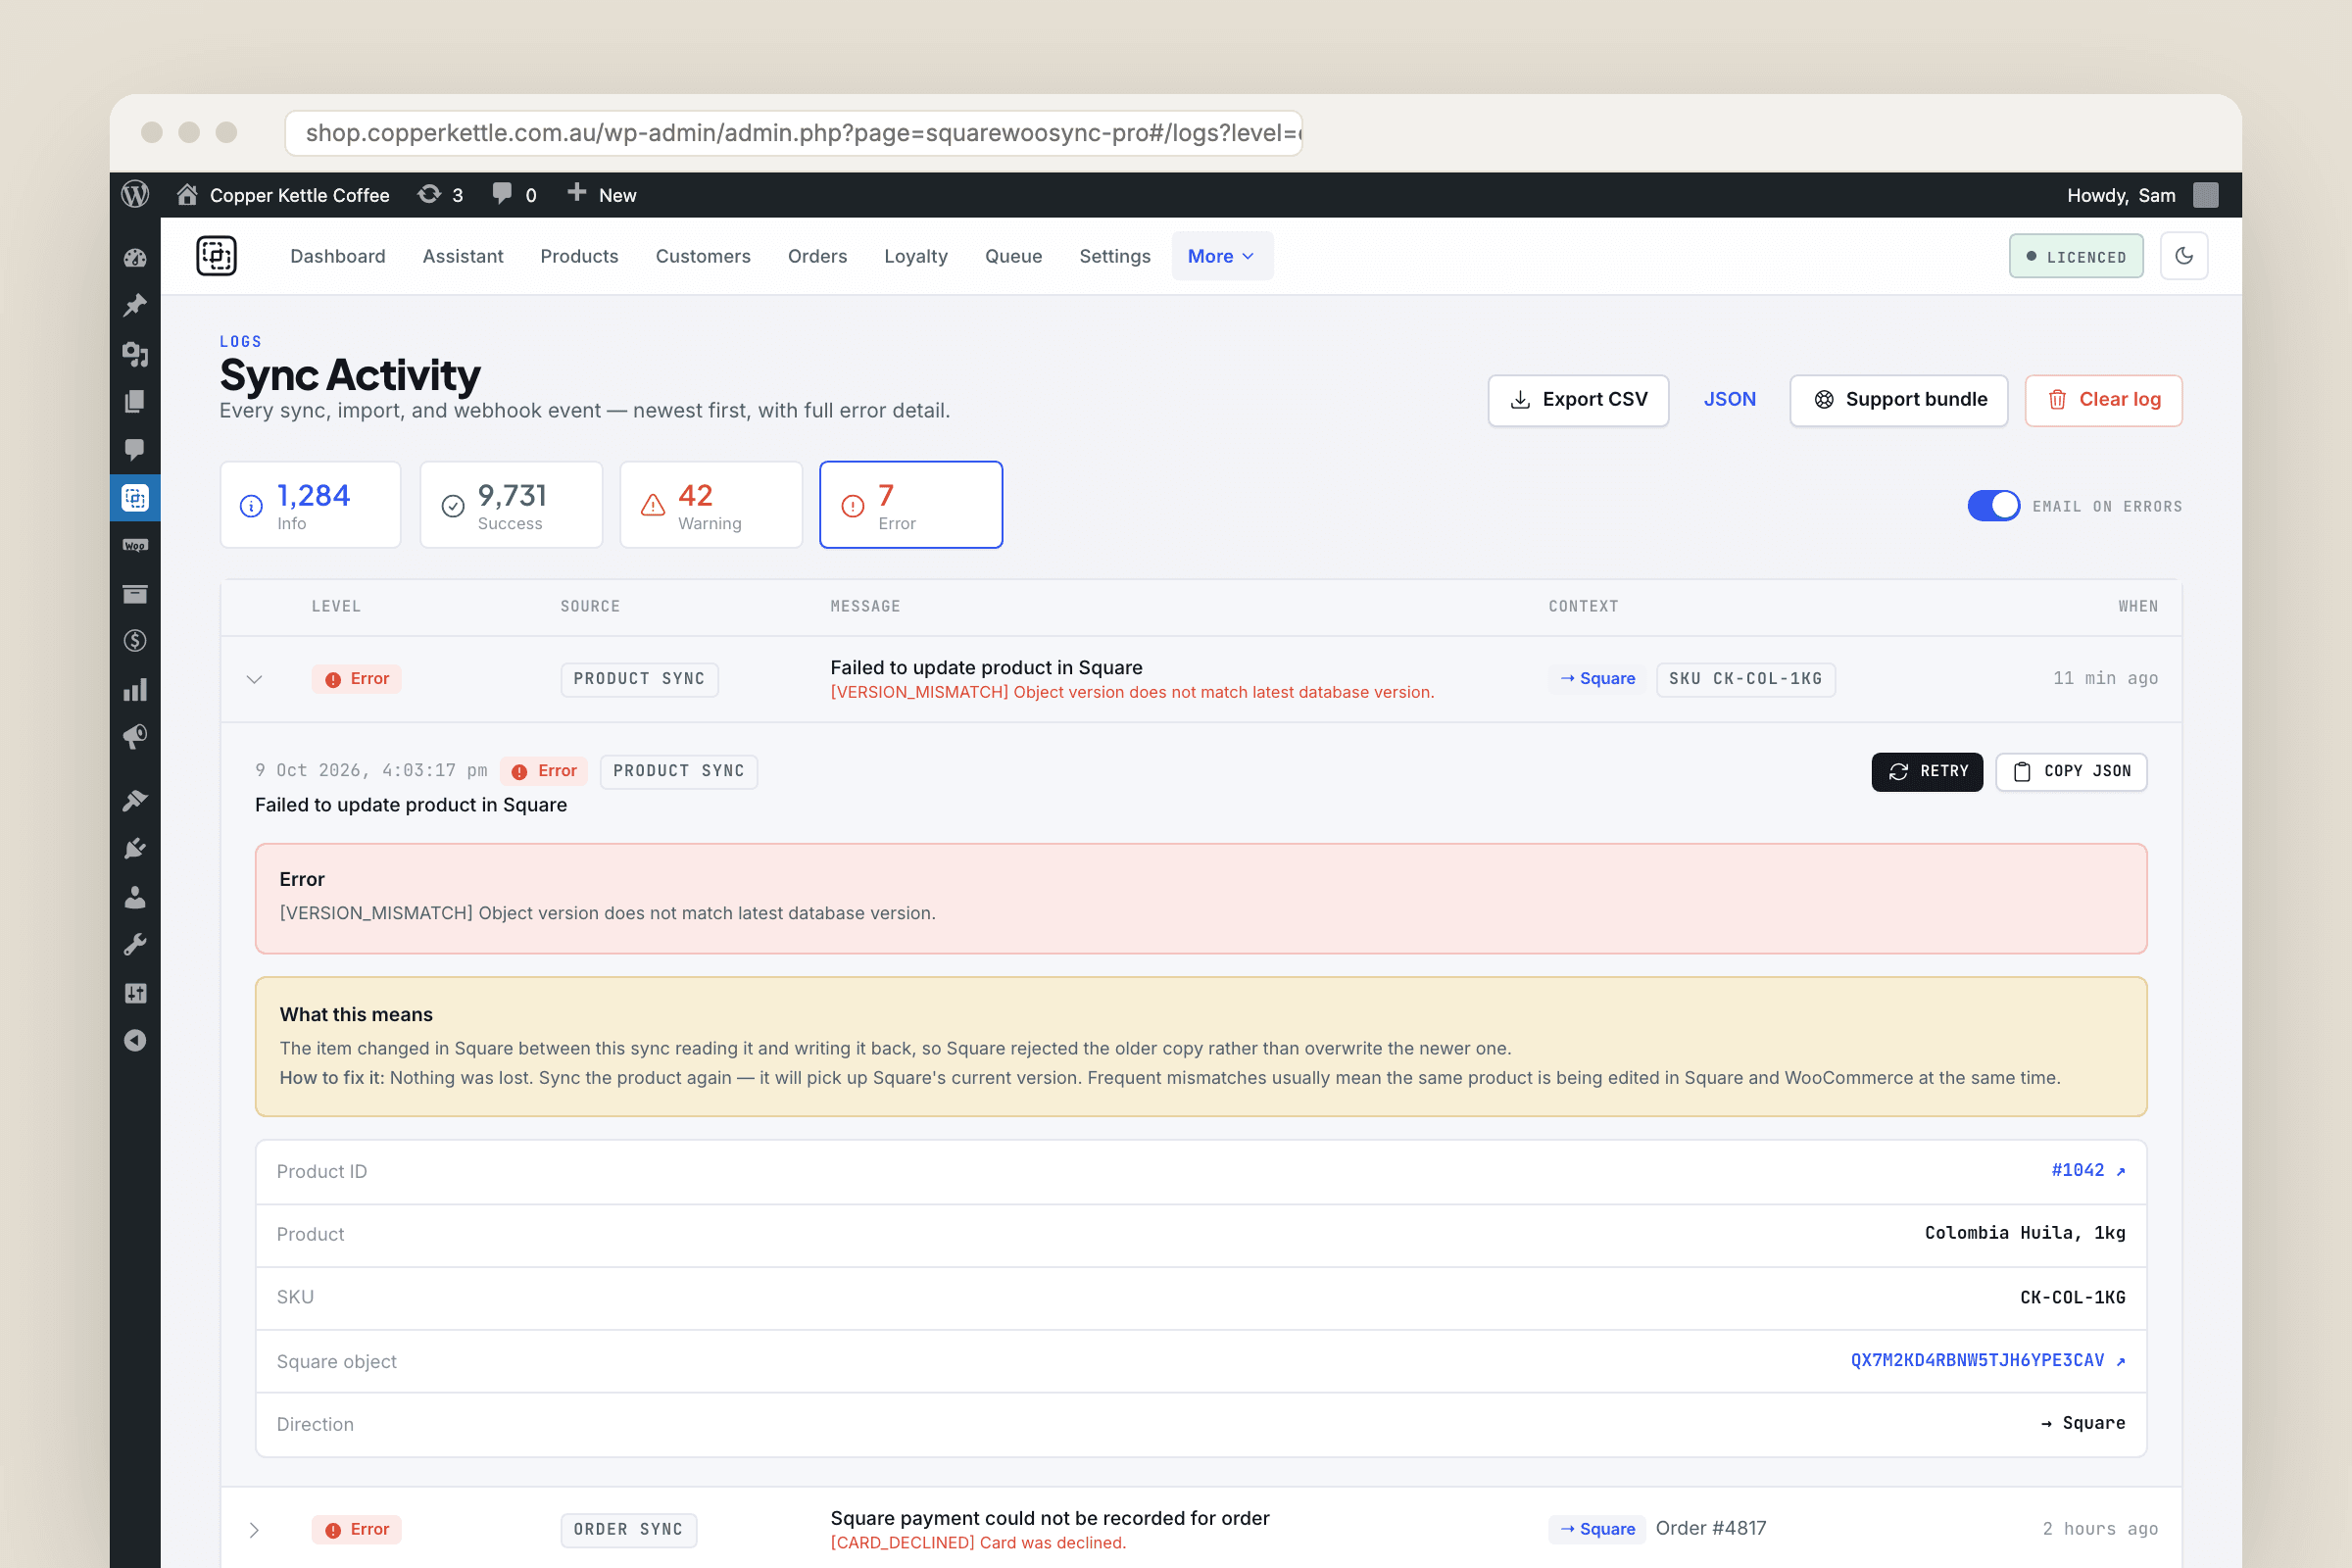Toggle the Error filter card

(x=911, y=505)
